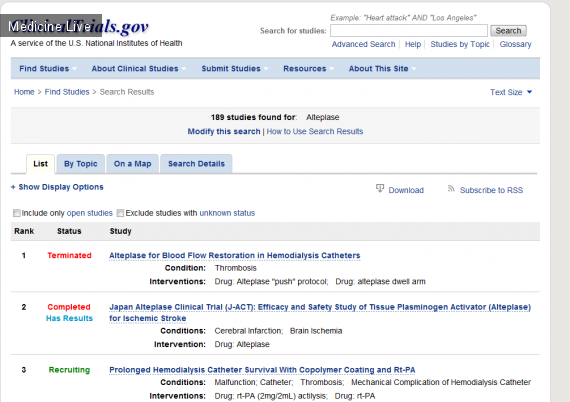Open the Text Size dropdown
This screenshot has height=402, width=570.
pyautogui.click(x=511, y=92)
